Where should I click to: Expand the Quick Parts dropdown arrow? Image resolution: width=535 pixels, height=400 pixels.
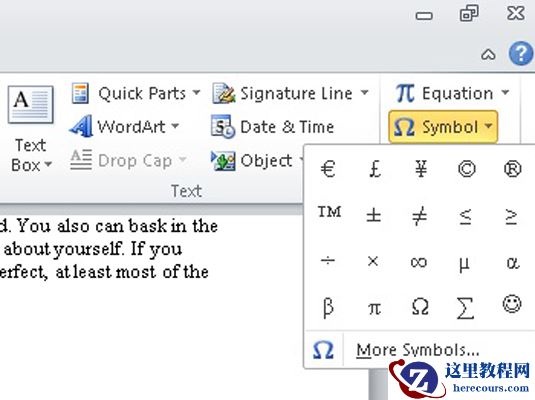point(196,92)
